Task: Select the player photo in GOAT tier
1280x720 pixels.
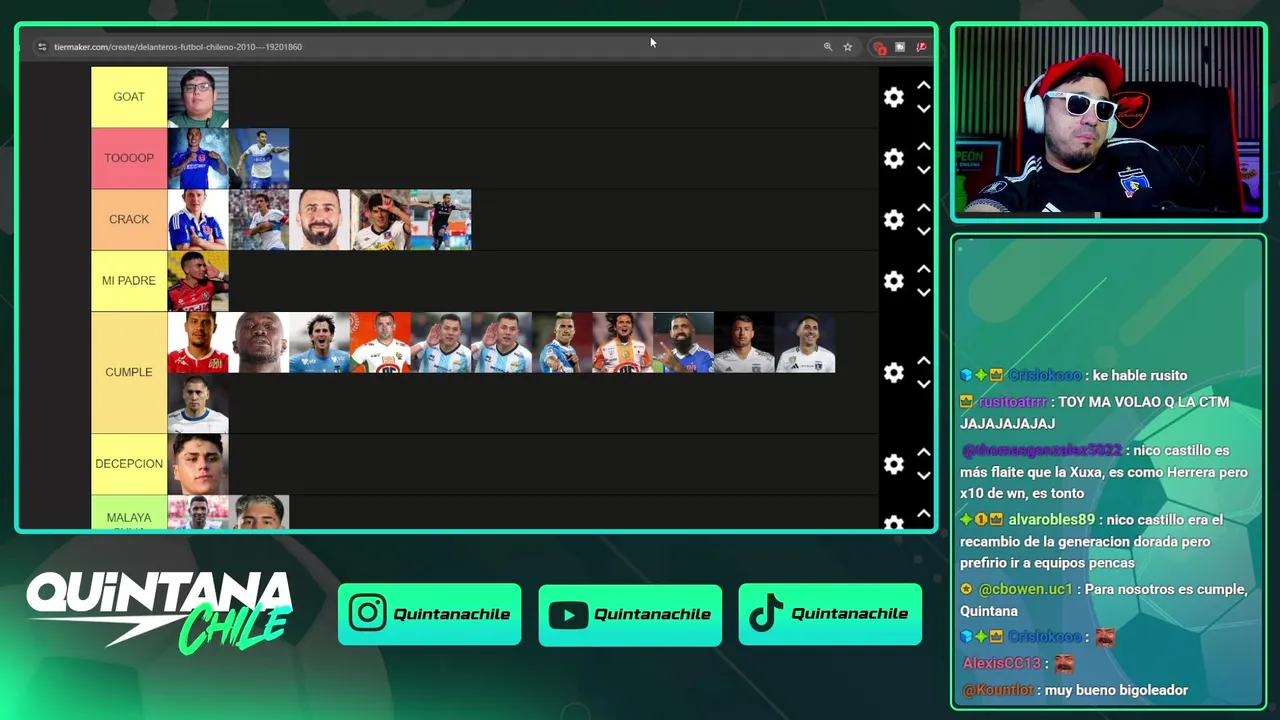Action: click(198, 97)
